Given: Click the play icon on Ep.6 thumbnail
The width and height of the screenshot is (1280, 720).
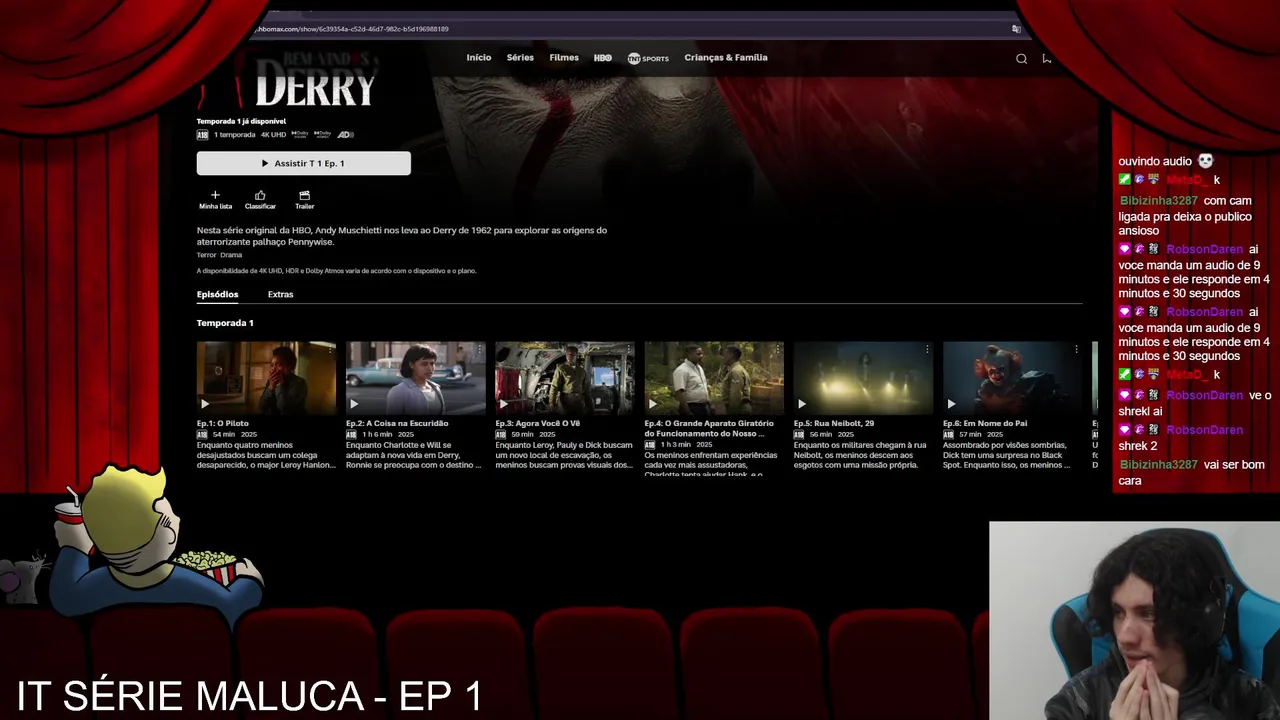Looking at the screenshot, I should (x=951, y=404).
